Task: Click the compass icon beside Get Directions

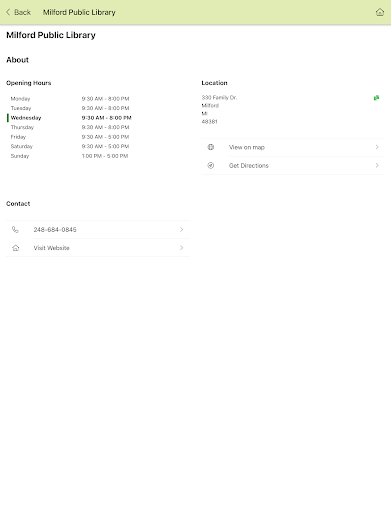Action: click(211, 165)
